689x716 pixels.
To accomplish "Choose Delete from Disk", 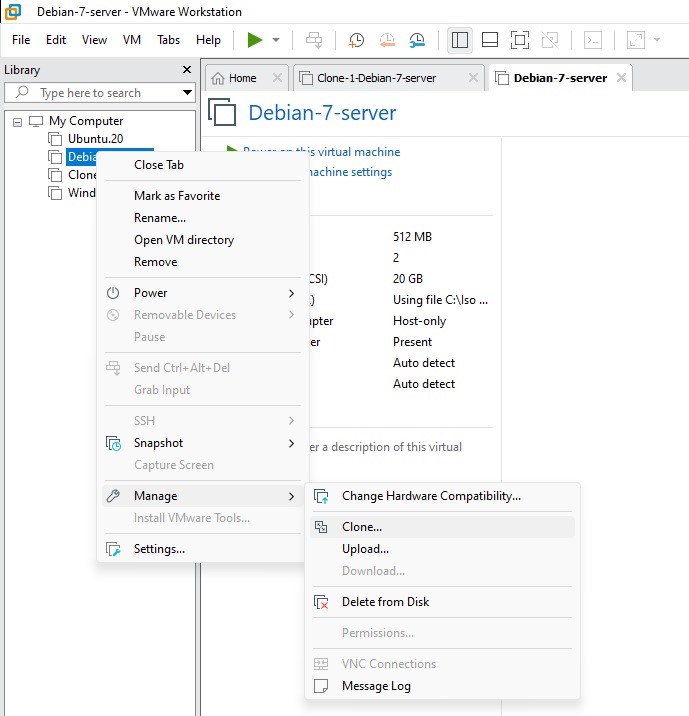I will pyautogui.click(x=385, y=602).
